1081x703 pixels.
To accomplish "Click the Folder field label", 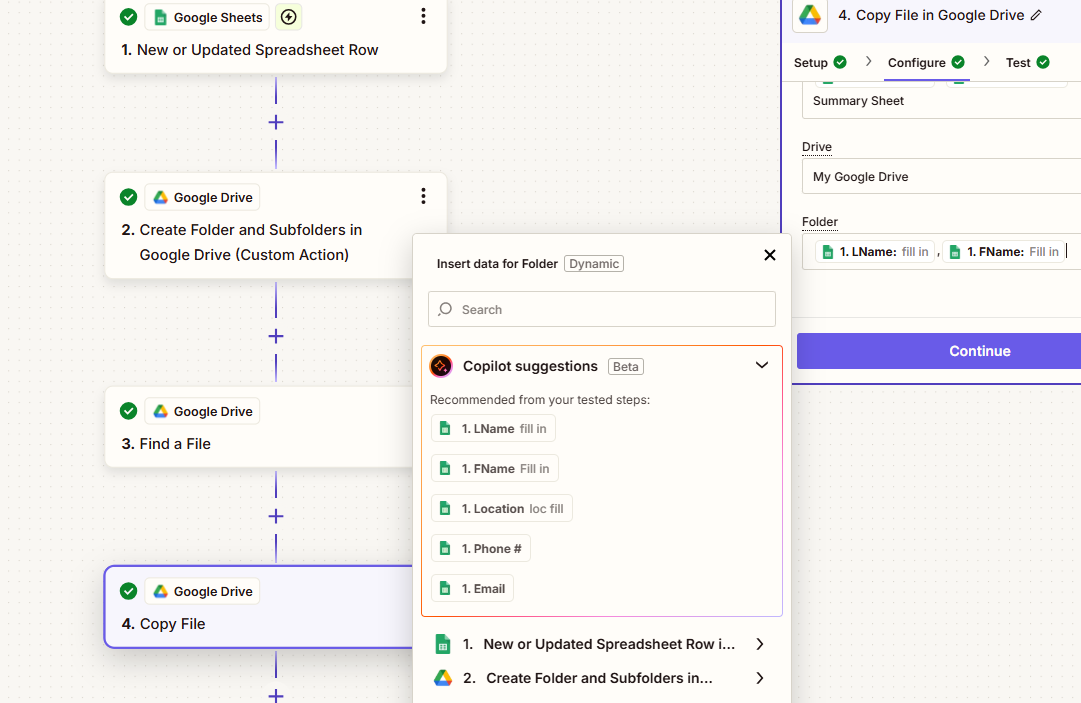I will click(820, 222).
